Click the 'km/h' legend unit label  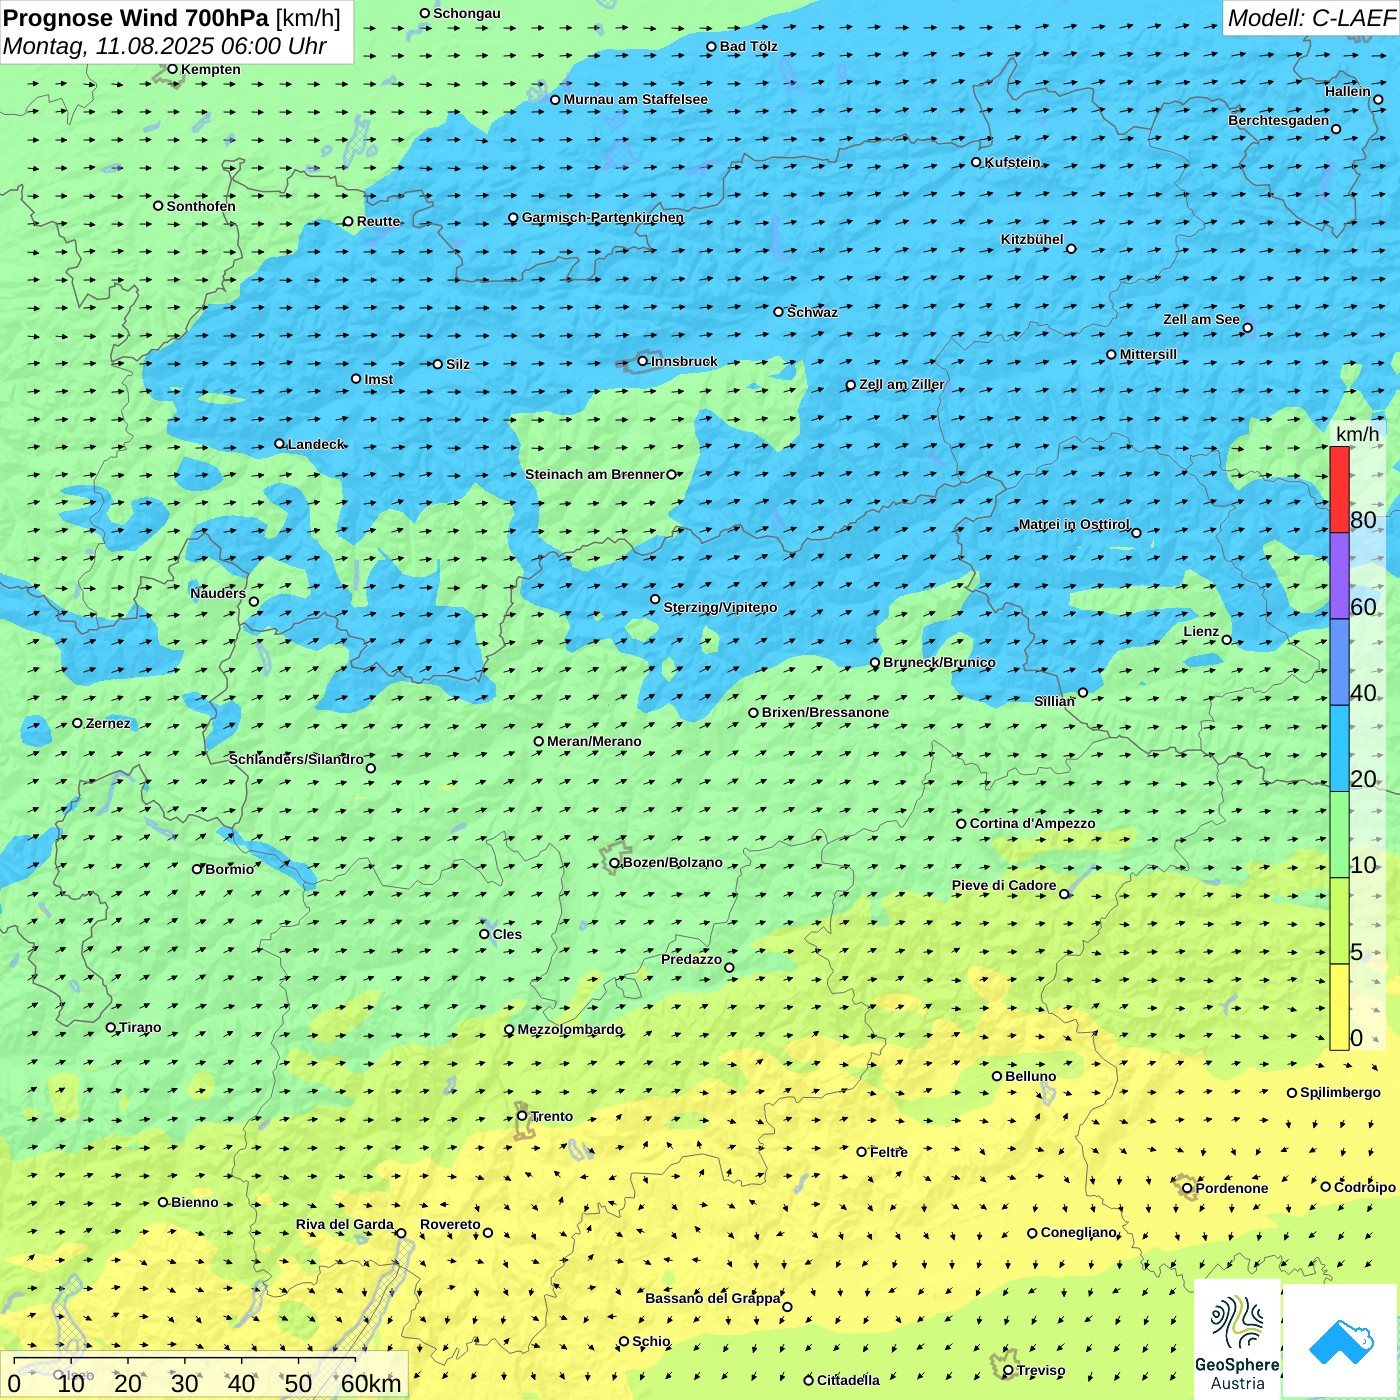click(x=1357, y=434)
